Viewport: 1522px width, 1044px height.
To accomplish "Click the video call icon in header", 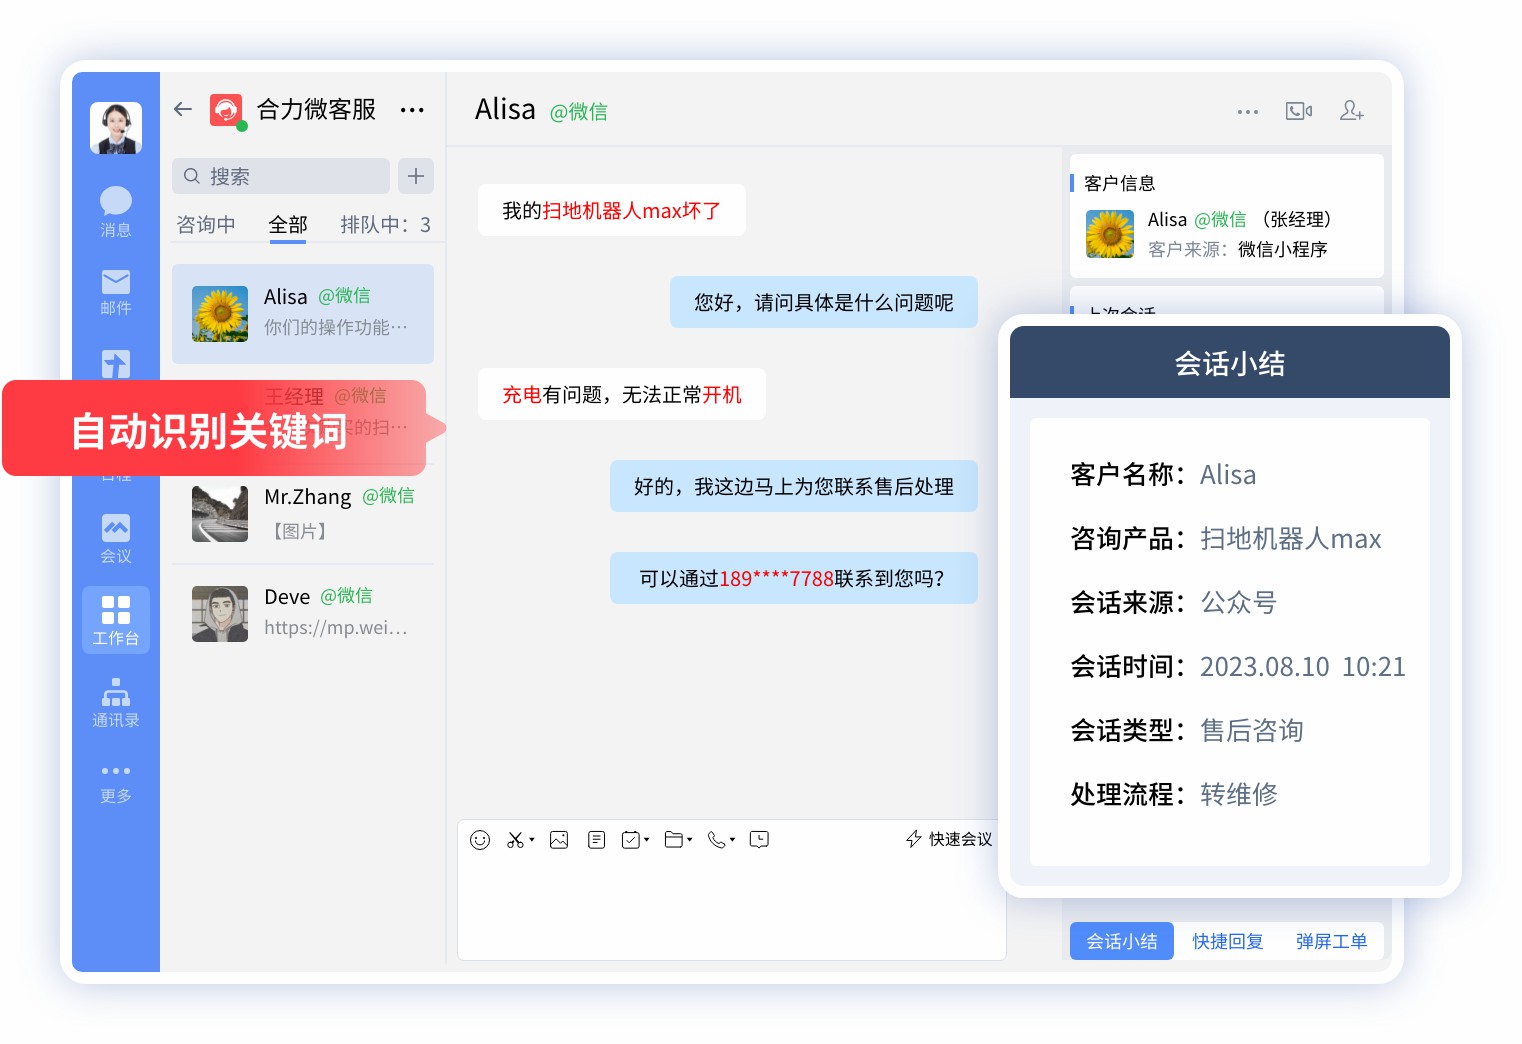I will pos(1298,111).
